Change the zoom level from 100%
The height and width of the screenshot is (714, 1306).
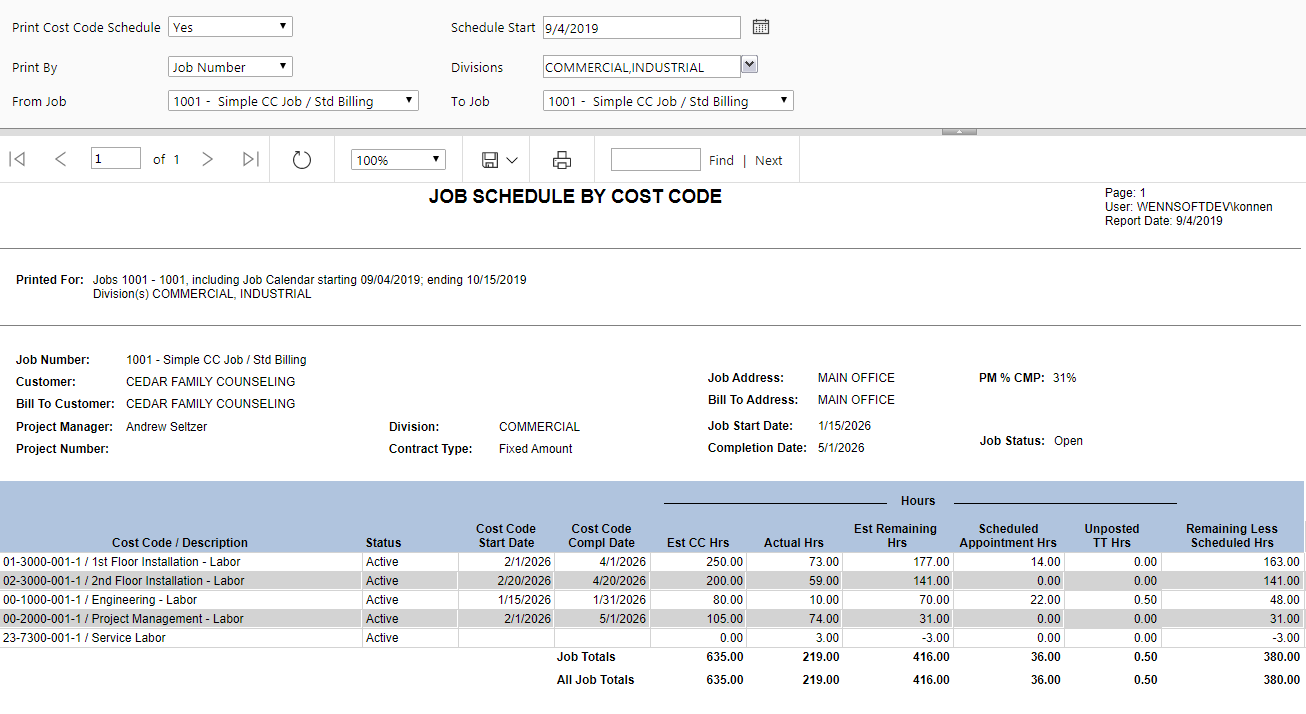[x=398, y=160]
